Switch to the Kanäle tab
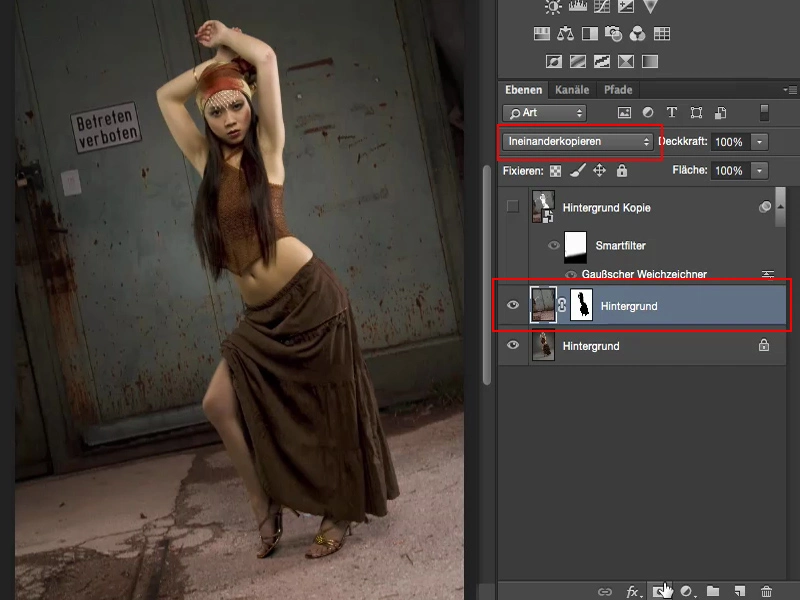This screenshot has height=600, width=800. tap(572, 89)
